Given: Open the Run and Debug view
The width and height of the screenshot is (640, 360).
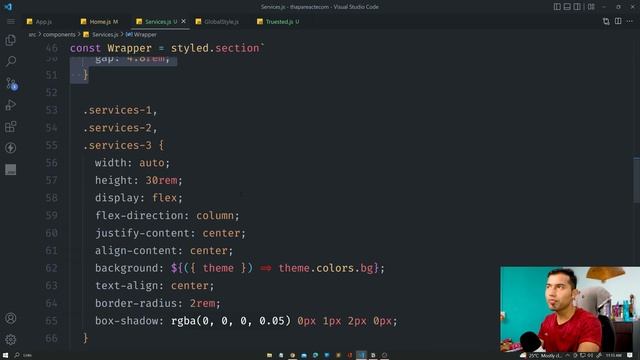Looking at the screenshot, I should 11,105.
